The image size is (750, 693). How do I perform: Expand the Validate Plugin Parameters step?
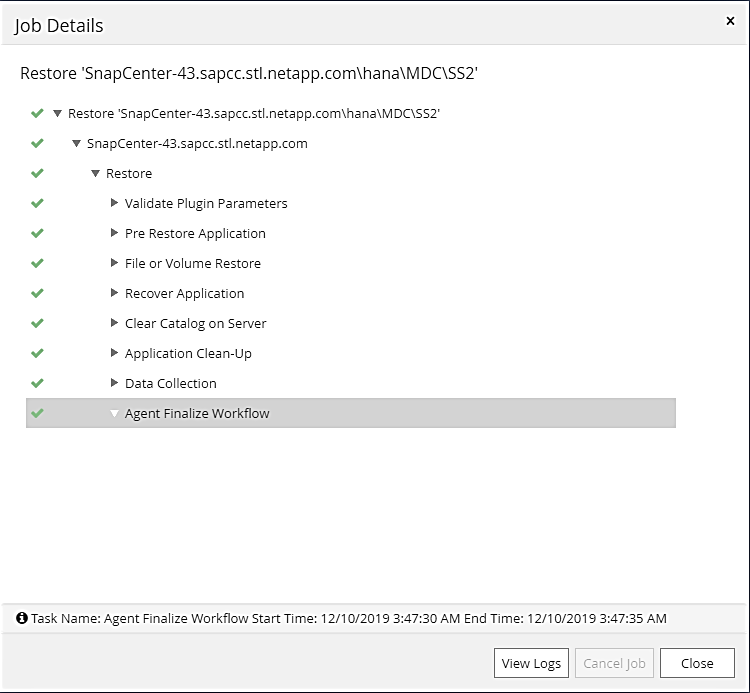pyautogui.click(x=115, y=203)
